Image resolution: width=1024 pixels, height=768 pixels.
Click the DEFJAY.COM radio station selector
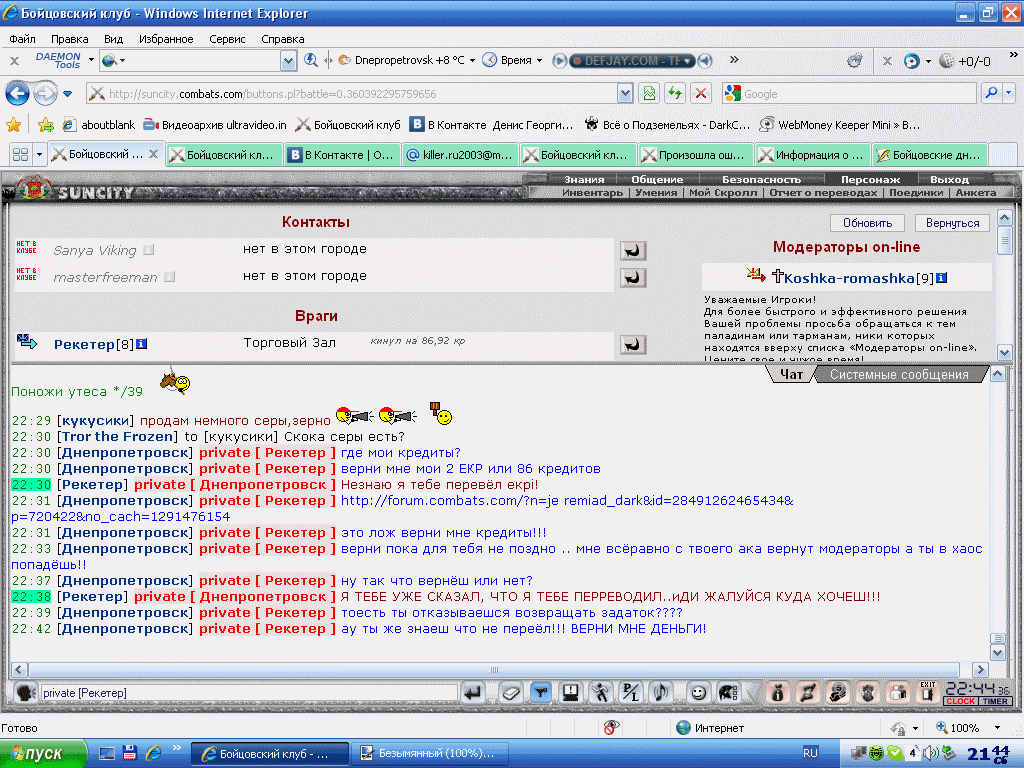[632, 61]
